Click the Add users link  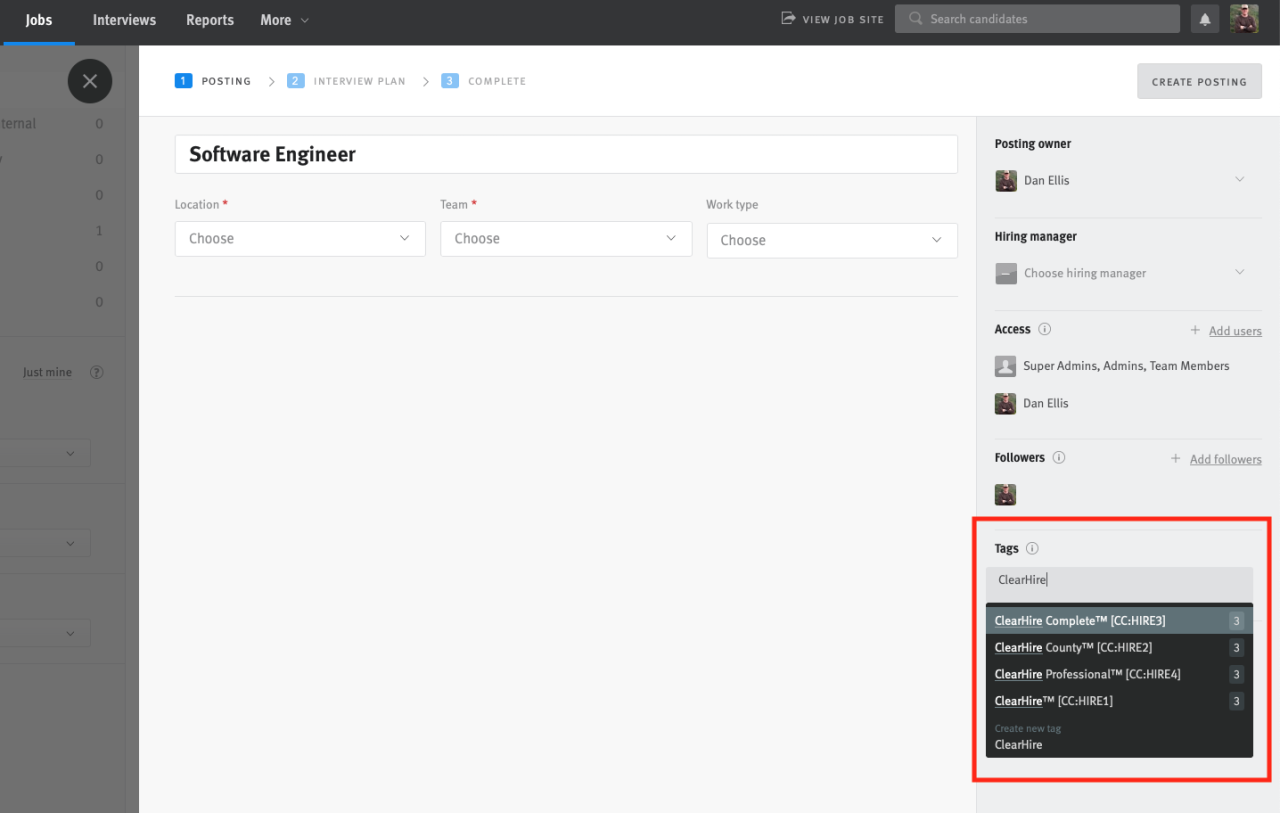coord(1235,331)
